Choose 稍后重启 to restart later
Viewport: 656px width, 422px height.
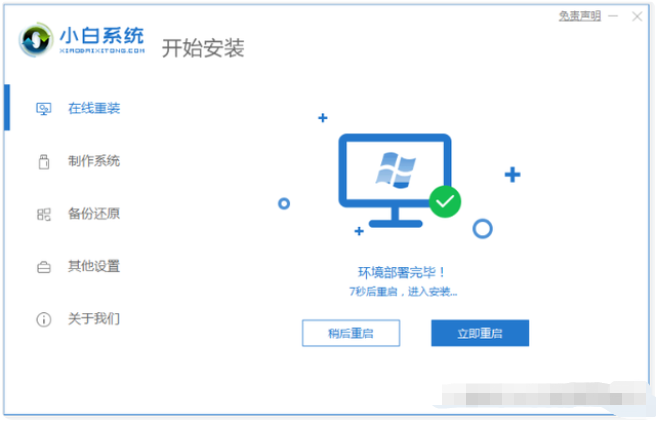click(351, 333)
